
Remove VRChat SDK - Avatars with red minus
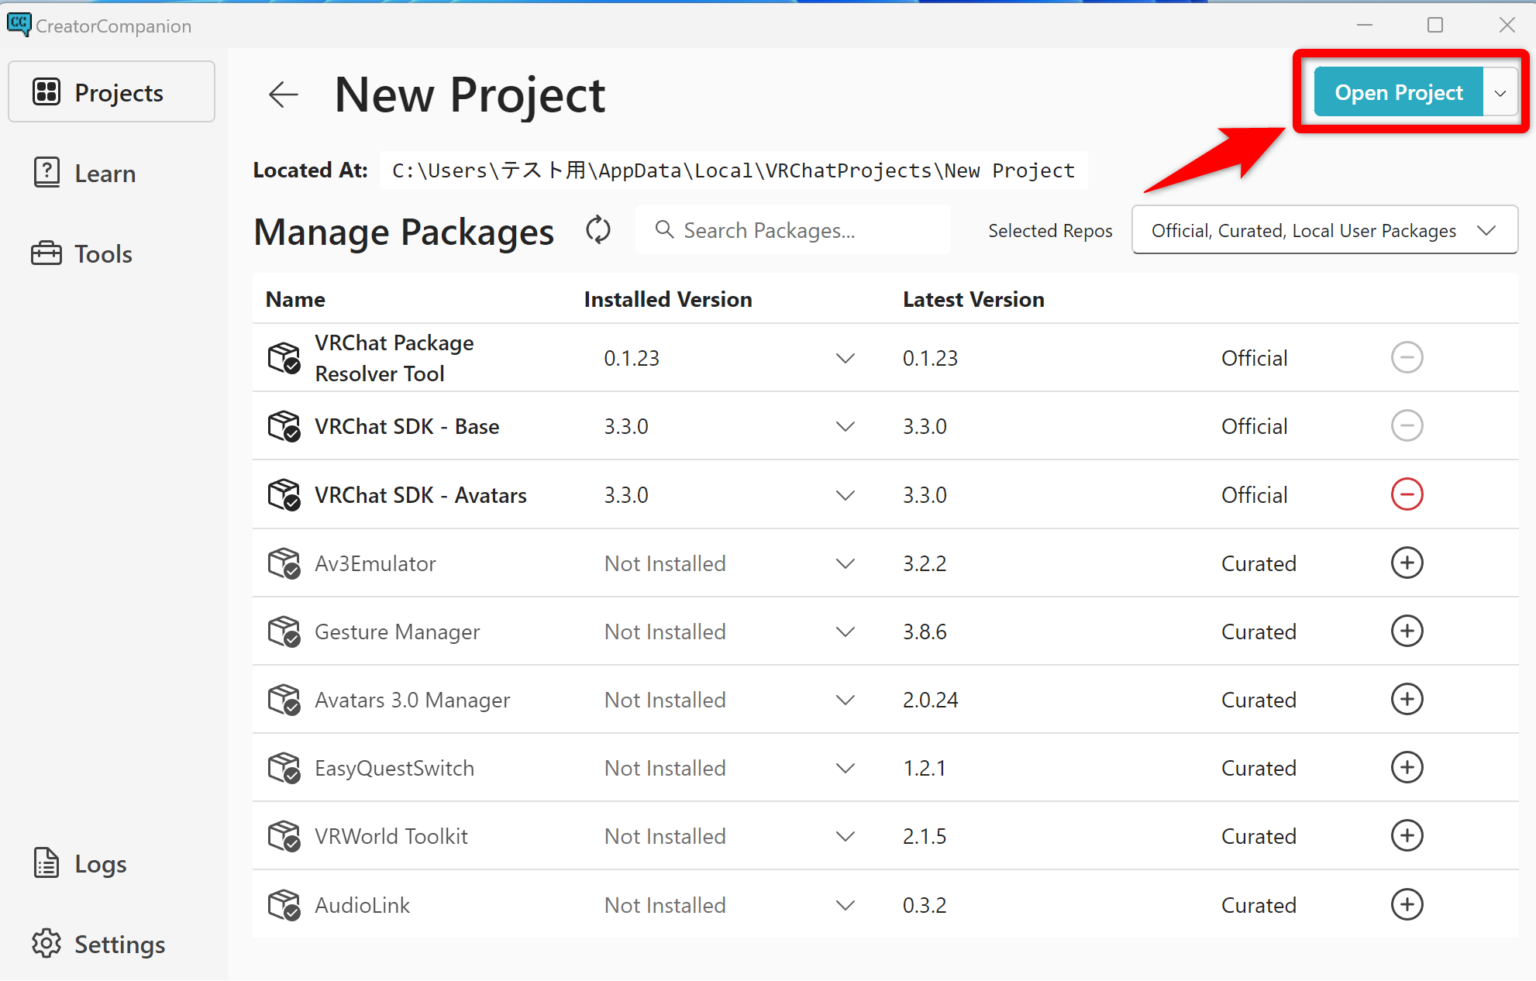coord(1406,495)
